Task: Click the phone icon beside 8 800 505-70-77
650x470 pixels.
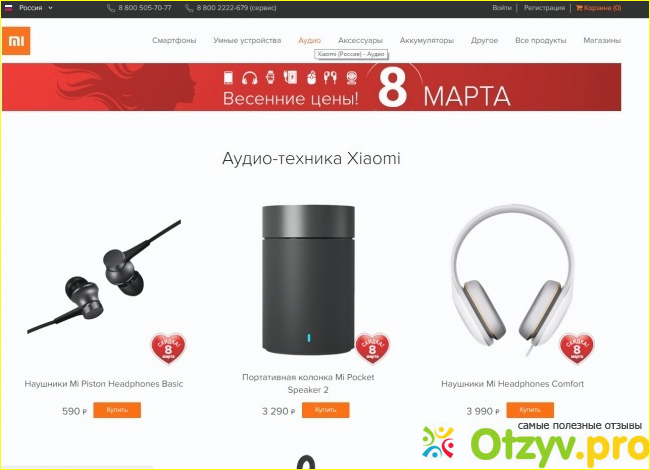Action: click(111, 8)
